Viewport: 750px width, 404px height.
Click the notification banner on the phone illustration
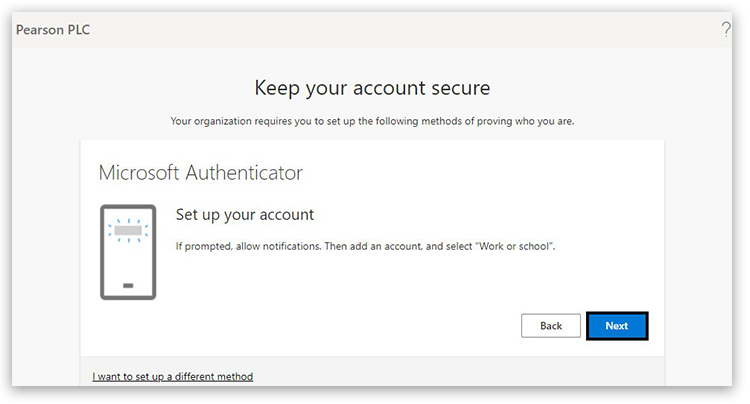tap(128, 231)
